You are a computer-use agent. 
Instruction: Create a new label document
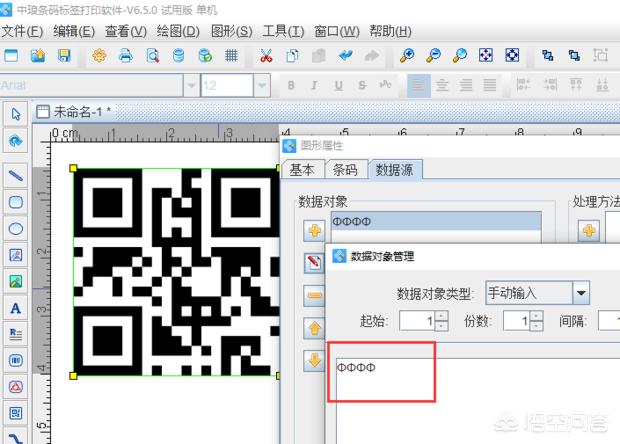pos(11,55)
